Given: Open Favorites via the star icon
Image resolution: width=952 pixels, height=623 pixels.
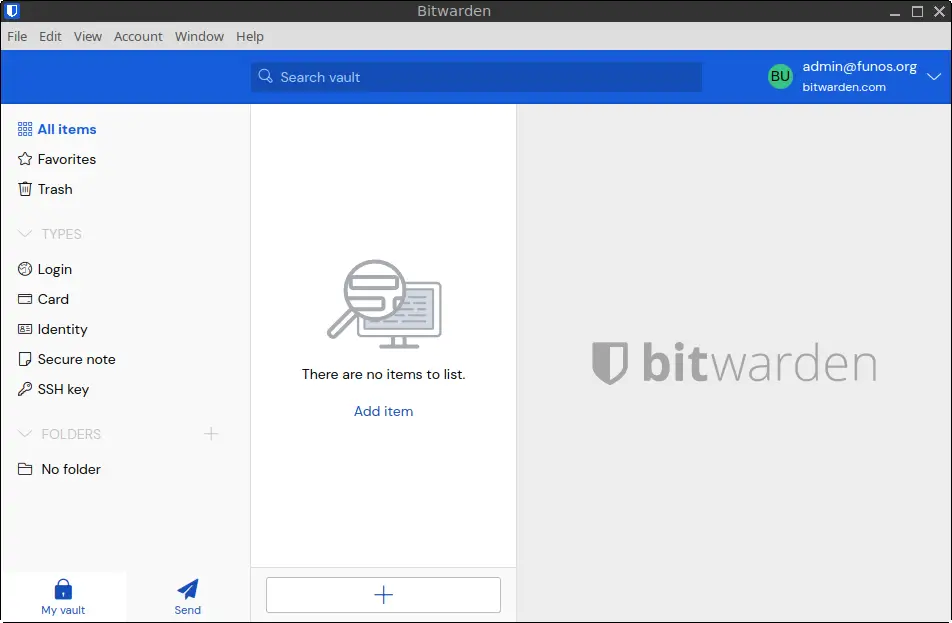Looking at the screenshot, I should [x=25, y=159].
